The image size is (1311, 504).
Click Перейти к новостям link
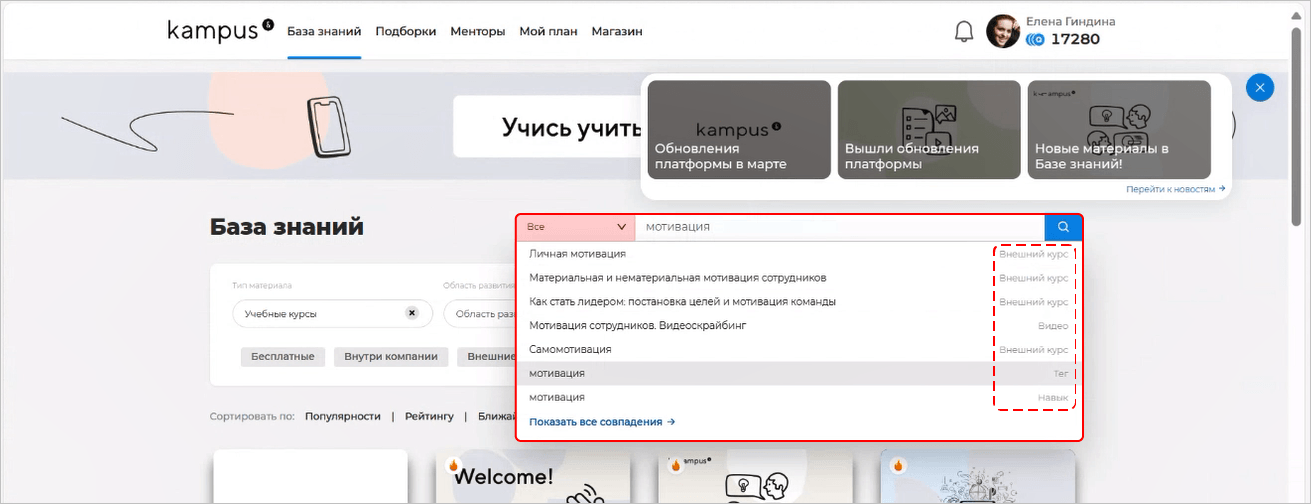[x=1176, y=189]
